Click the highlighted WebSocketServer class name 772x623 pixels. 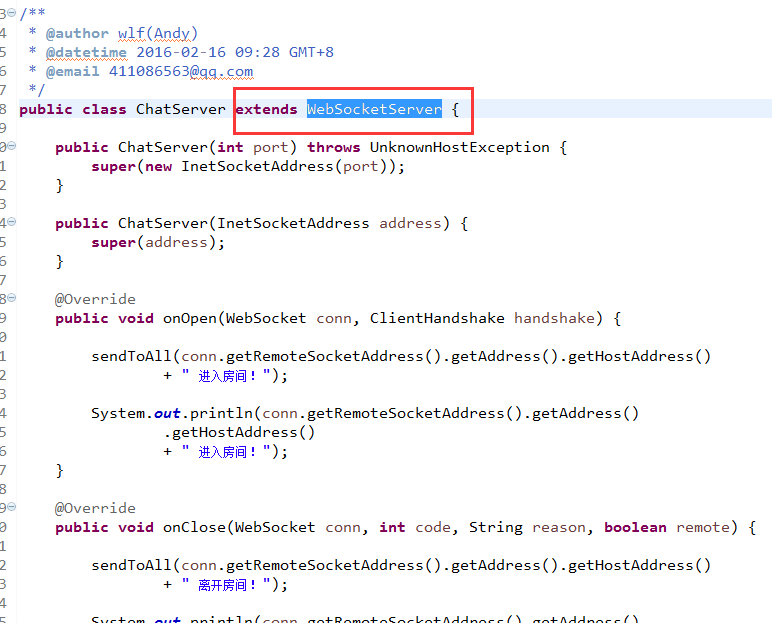374,109
